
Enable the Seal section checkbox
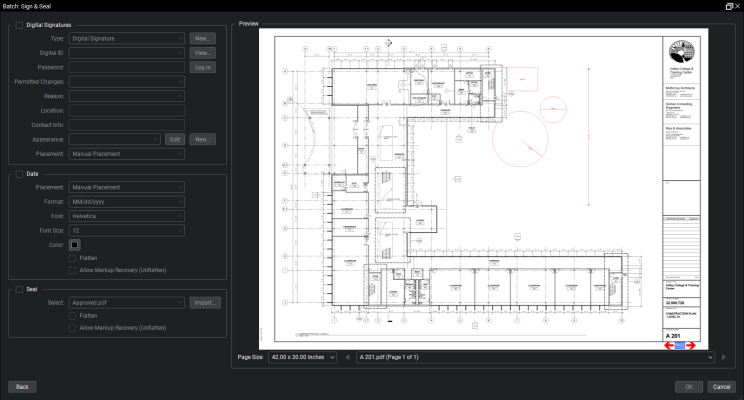[x=19, y=289]
